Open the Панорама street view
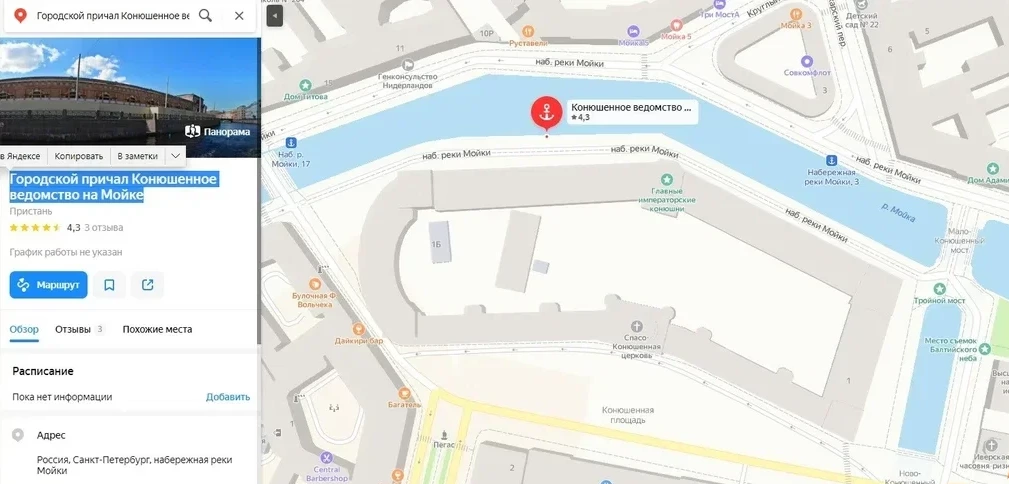This screenshot has height=484, width=1009. pos(218,131)
